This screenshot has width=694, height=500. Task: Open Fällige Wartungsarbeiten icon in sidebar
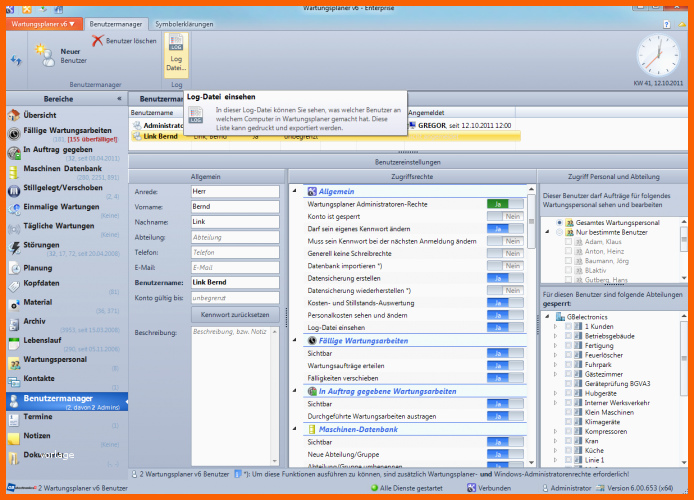click(x=14, y=133)
